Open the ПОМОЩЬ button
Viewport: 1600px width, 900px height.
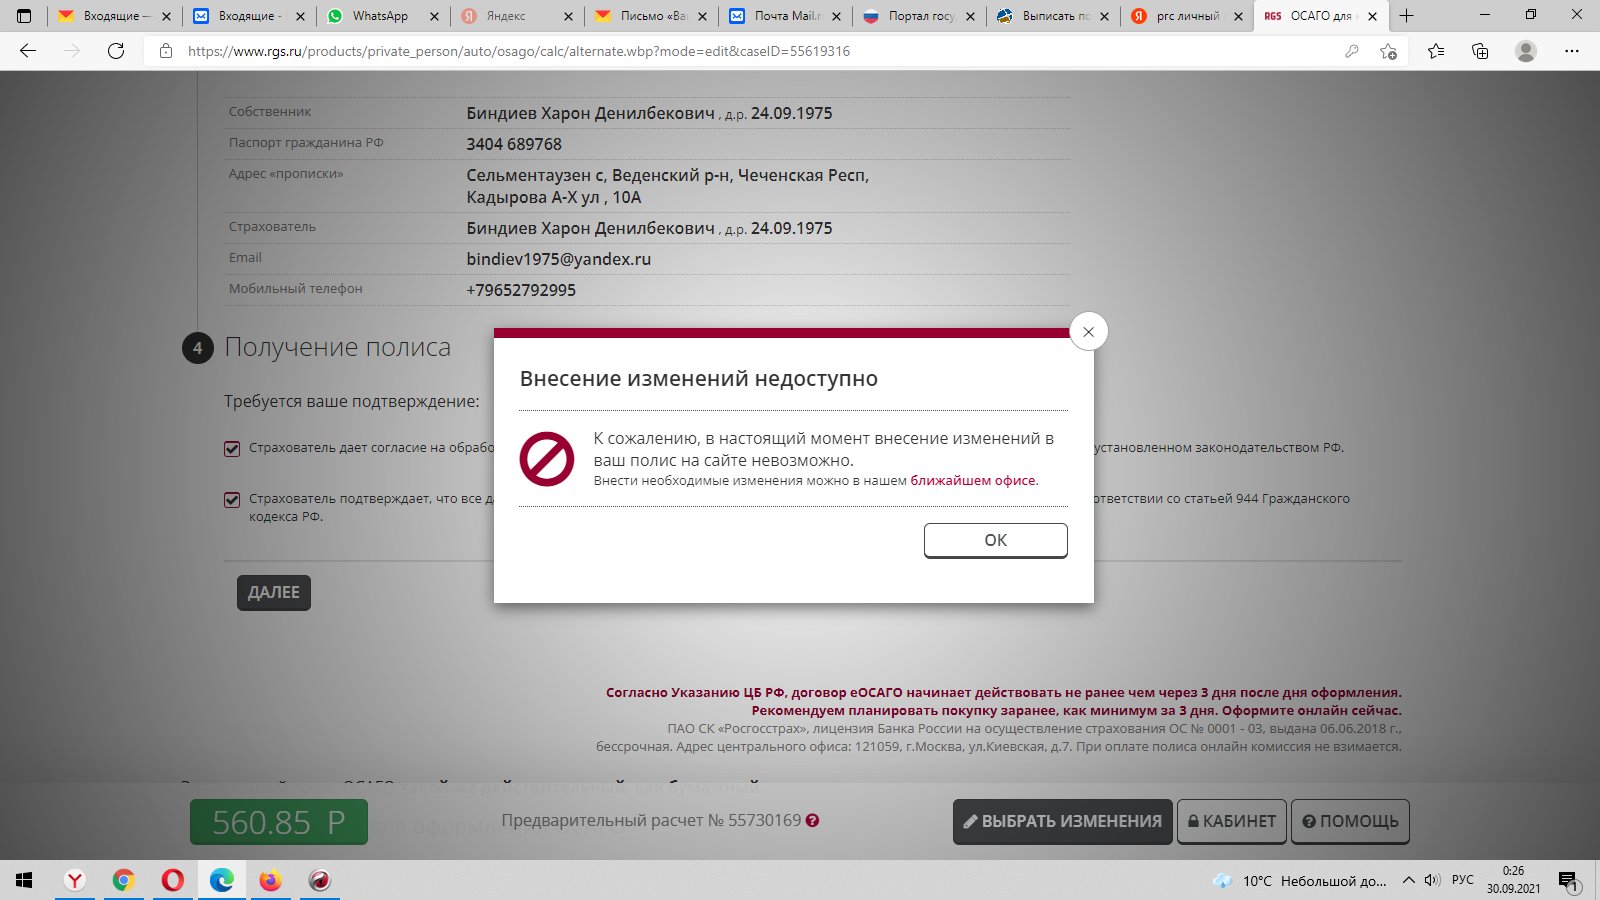pyautogui.click(x=1350, y=821)
